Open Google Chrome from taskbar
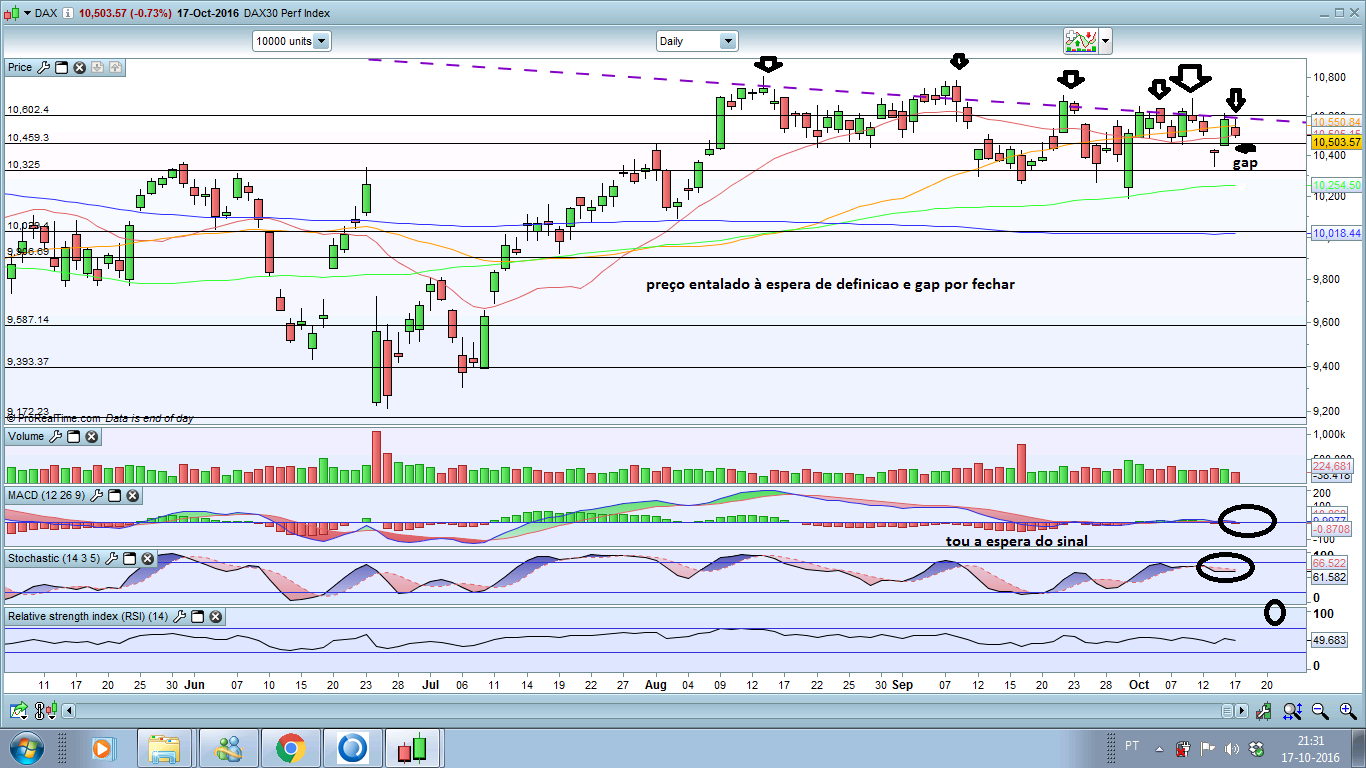 coord(291,748)
